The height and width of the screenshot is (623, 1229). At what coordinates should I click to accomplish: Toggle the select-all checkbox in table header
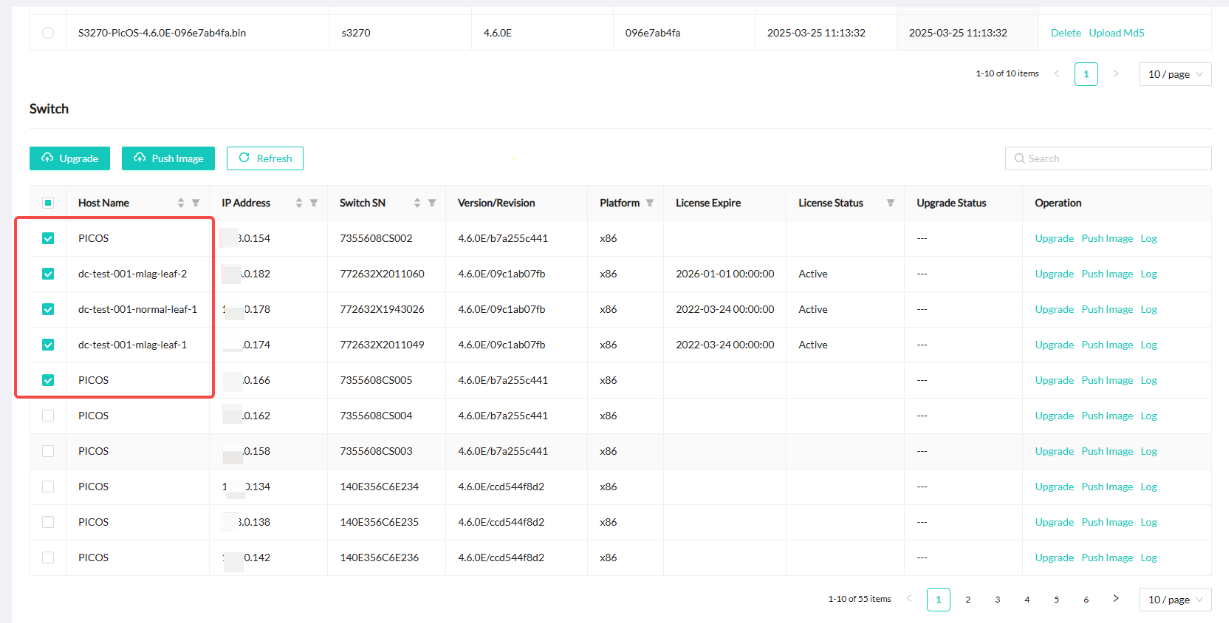pos(48,203)
